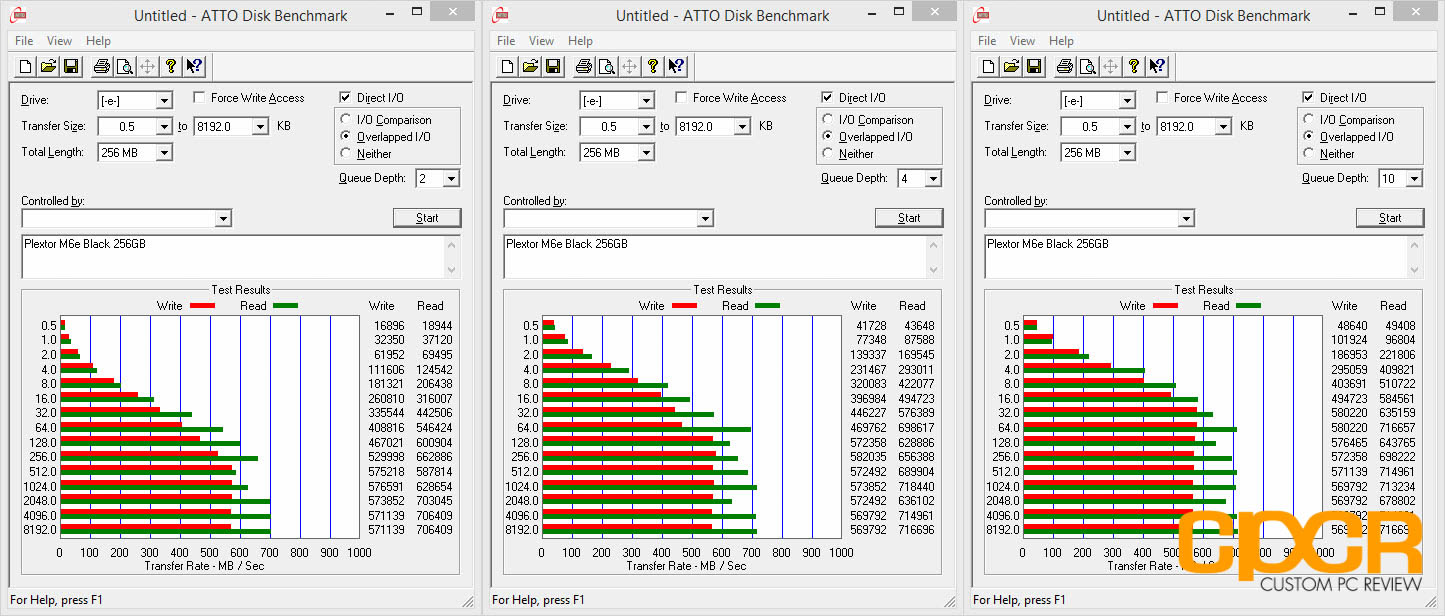Select Neither radio button in right window
Image resolution: width=1445 pixels, height=616 pixels.
(1310, 154)
